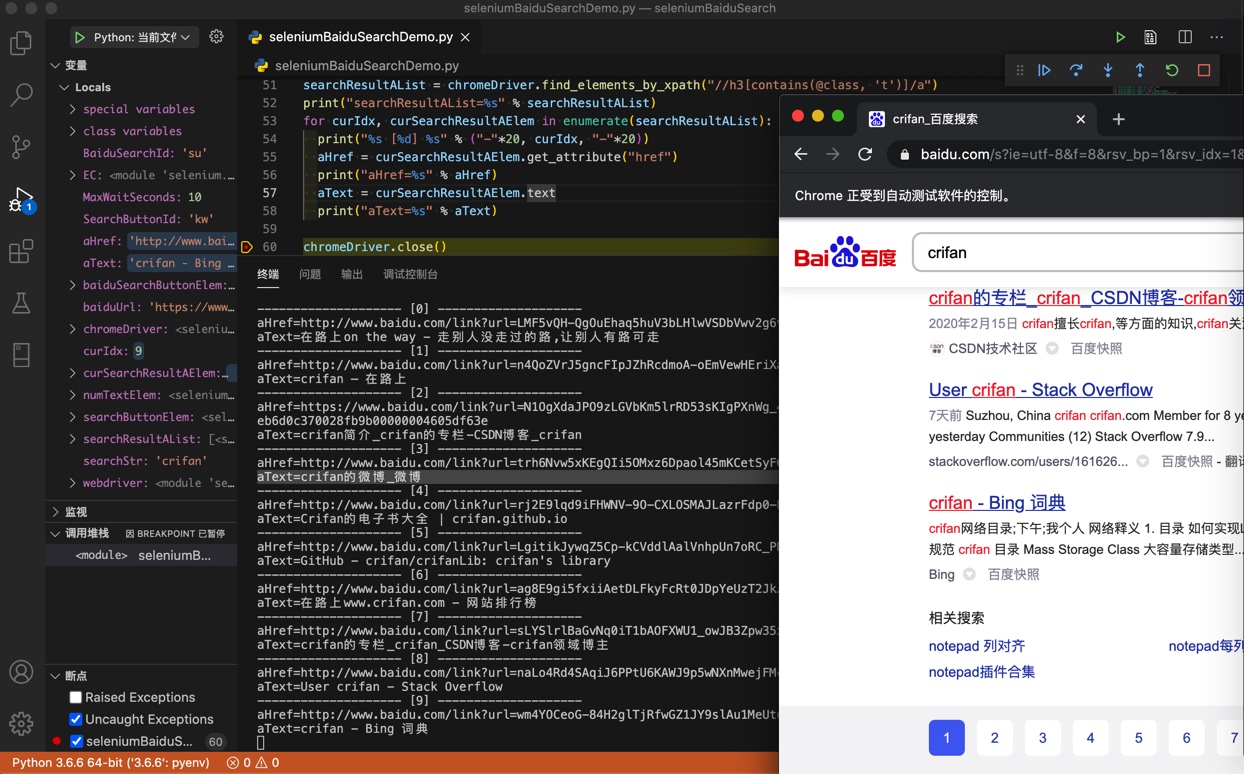Select the seleniumBaiduSearchDemo.py editor tab
Image resolution: width=1244 pixels, height=774 pixels.
[x=360, y=37]
